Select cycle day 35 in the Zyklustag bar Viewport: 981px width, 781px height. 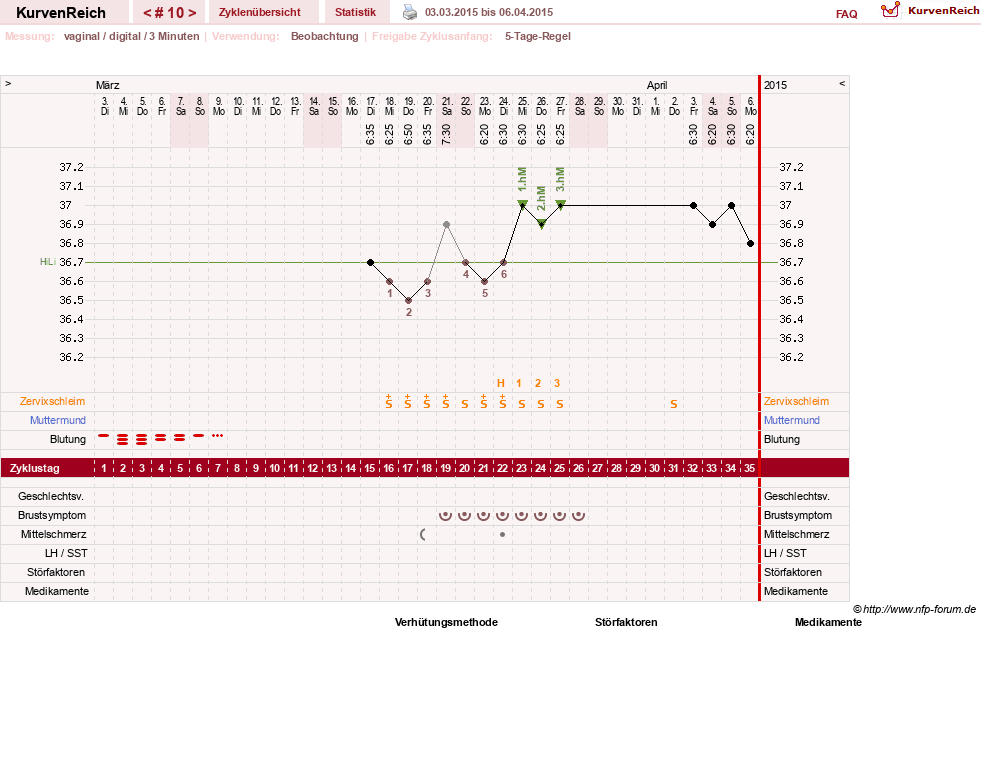[749, 468]
